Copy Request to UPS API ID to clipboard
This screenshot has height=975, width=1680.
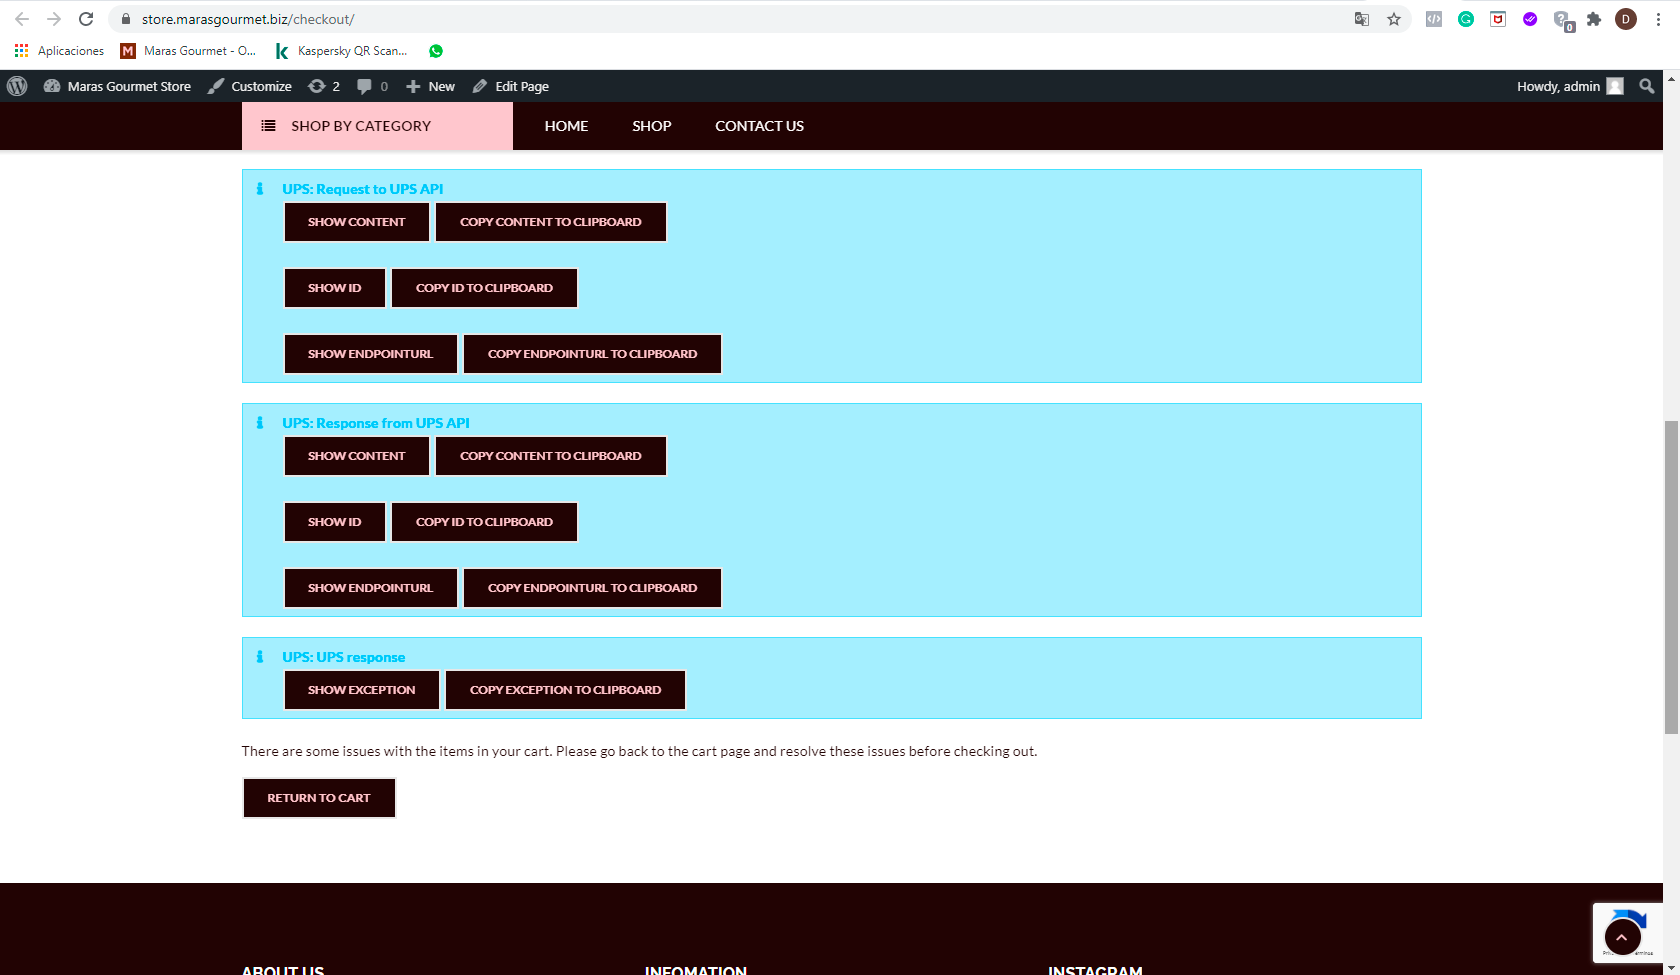pos(485,288)
